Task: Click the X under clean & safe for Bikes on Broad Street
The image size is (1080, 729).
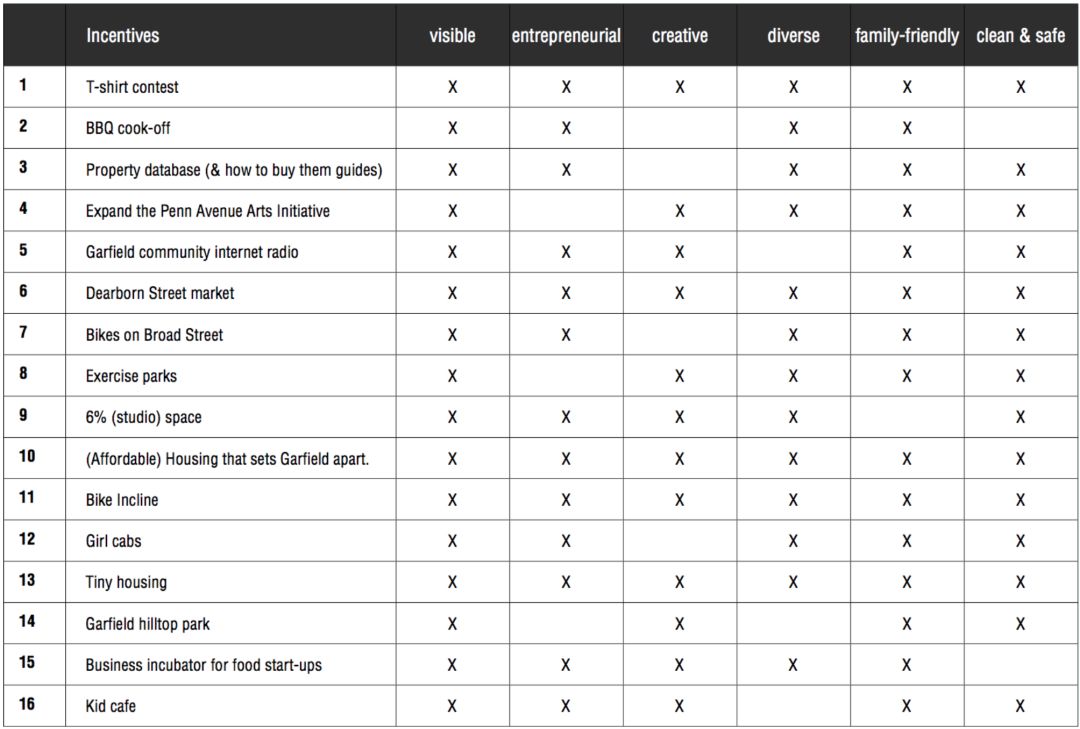Action: (1021, 335)
